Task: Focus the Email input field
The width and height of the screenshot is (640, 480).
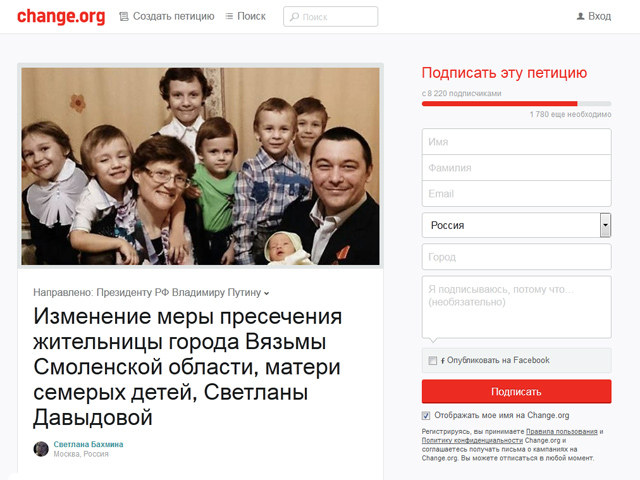Action: (516, 193)
